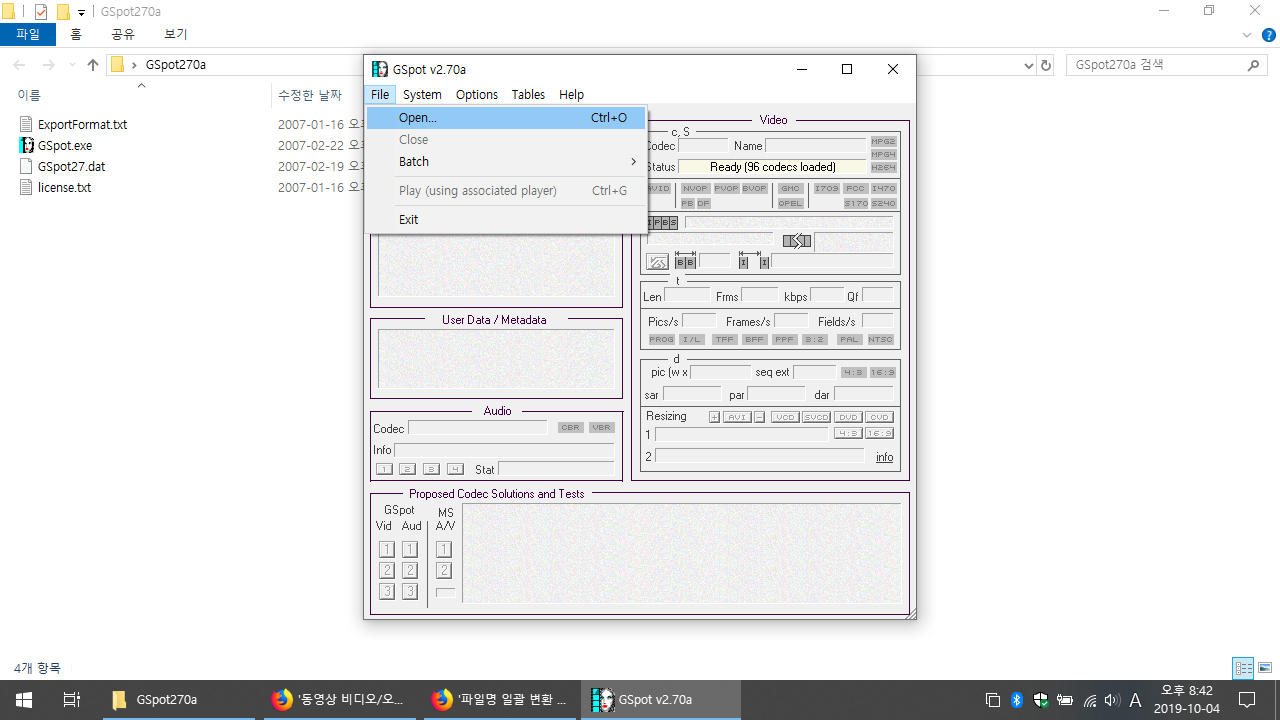Screen dimensions: 1280x720
Task: Click the Audio Codec field
Action: (x=478, y=428)
